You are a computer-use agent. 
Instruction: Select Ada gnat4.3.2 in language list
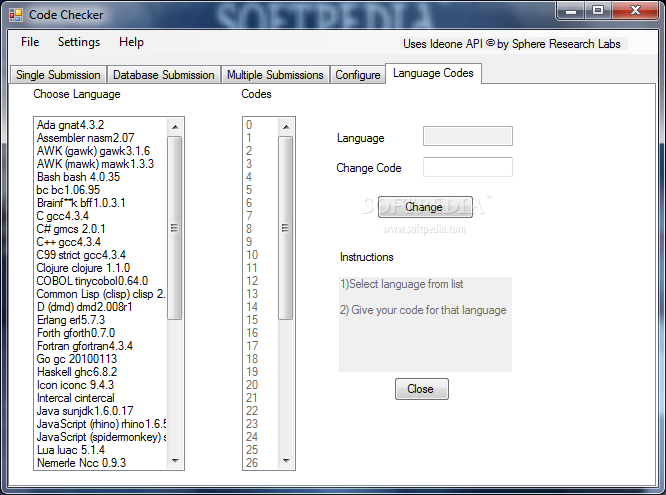point(101,125)
